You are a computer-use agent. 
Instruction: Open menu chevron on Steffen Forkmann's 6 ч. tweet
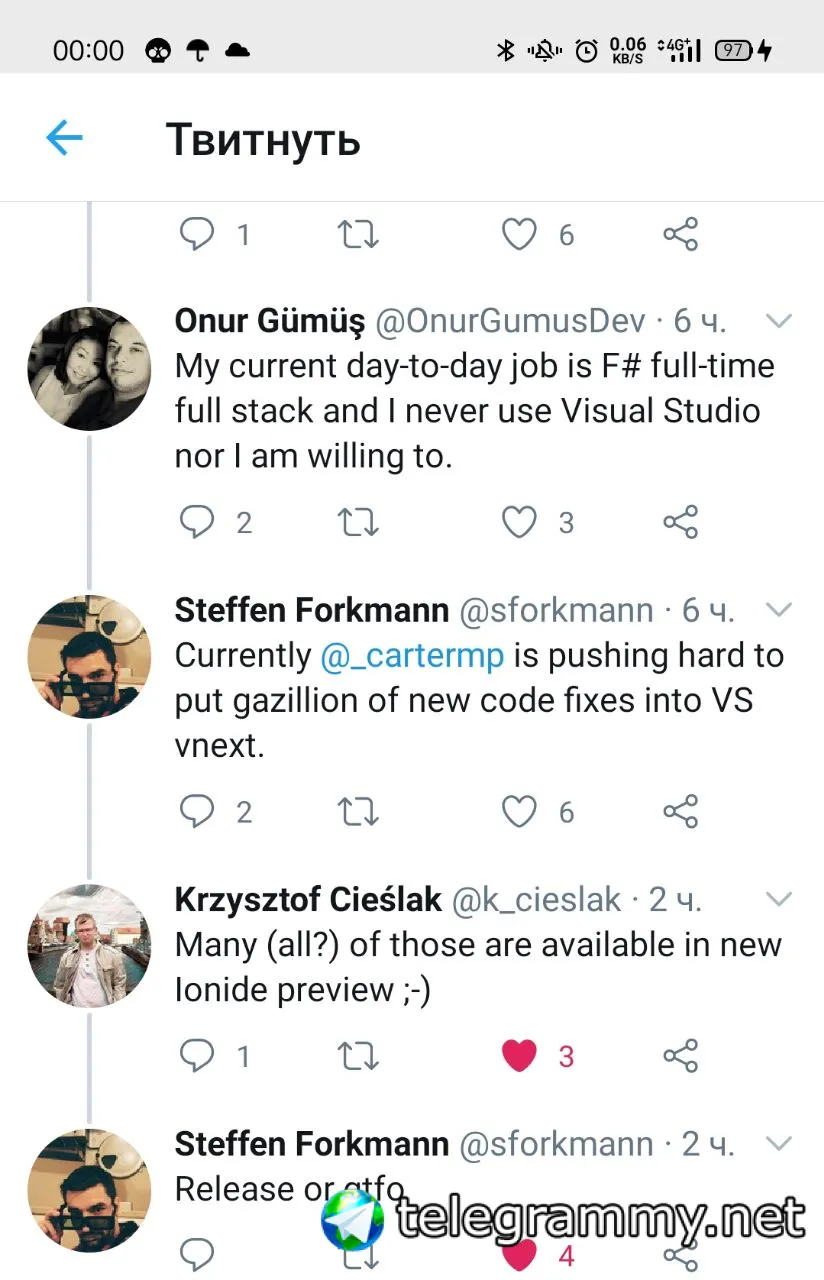click(x=778, y=610)
